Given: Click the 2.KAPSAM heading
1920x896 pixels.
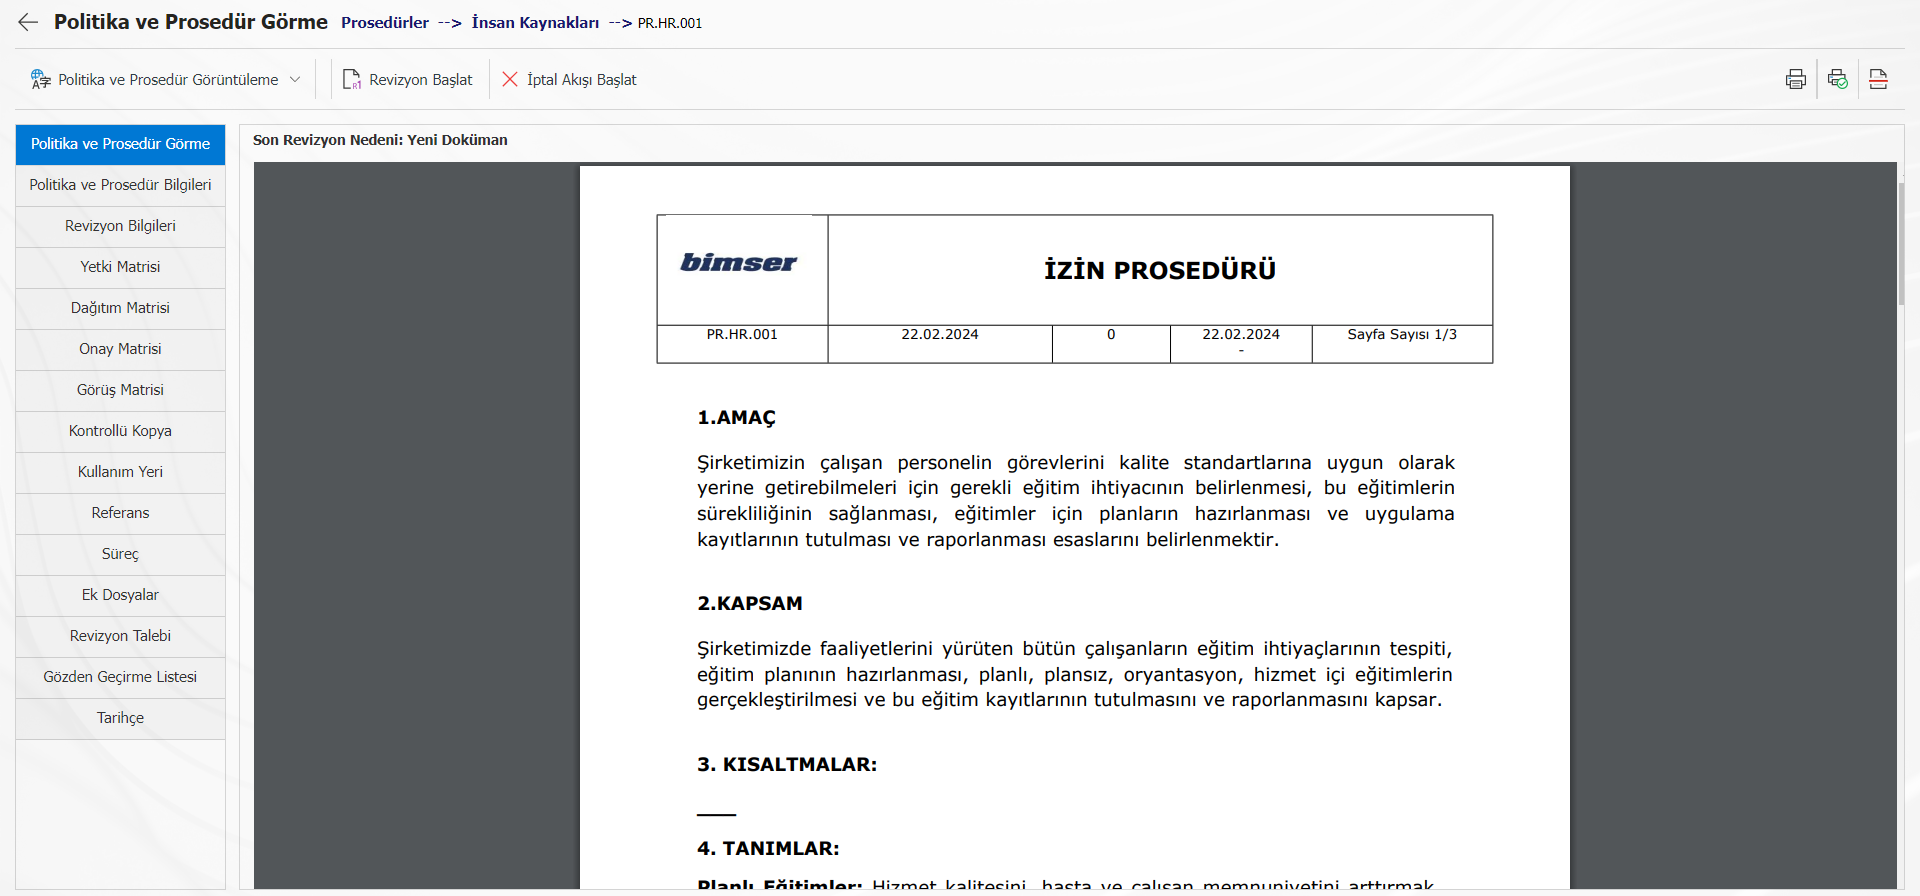Looking at the screenshot, I should click(x=750, y=603).
